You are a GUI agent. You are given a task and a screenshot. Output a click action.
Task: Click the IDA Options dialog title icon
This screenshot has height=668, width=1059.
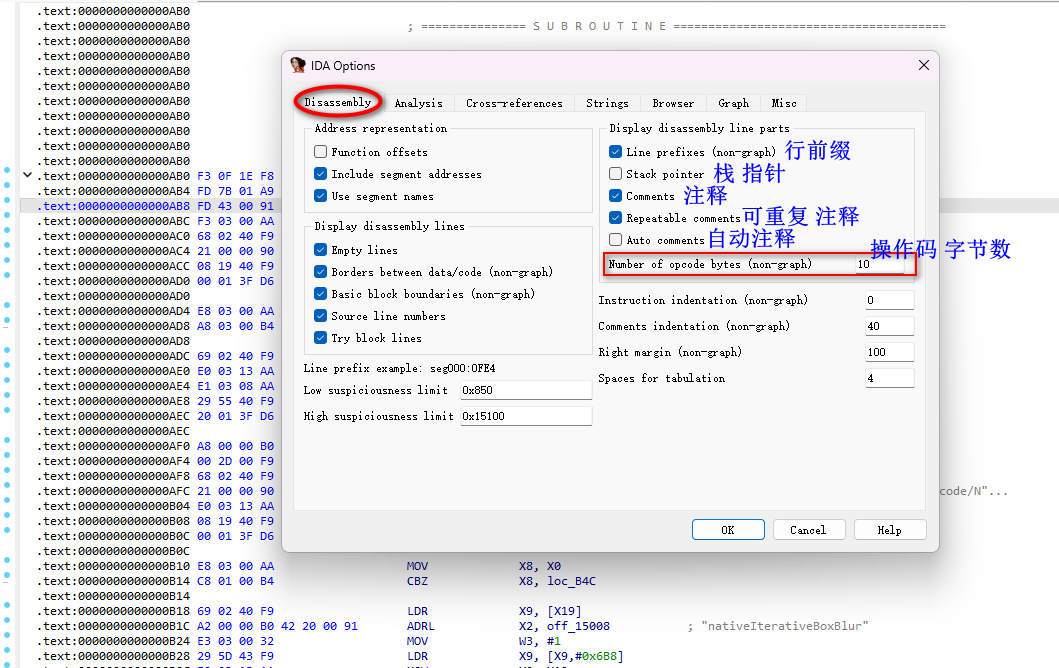click(x=298, y=65)
